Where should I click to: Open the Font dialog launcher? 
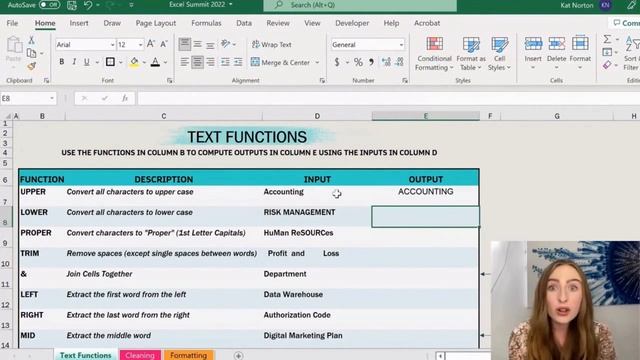click(x=169, y=81)
